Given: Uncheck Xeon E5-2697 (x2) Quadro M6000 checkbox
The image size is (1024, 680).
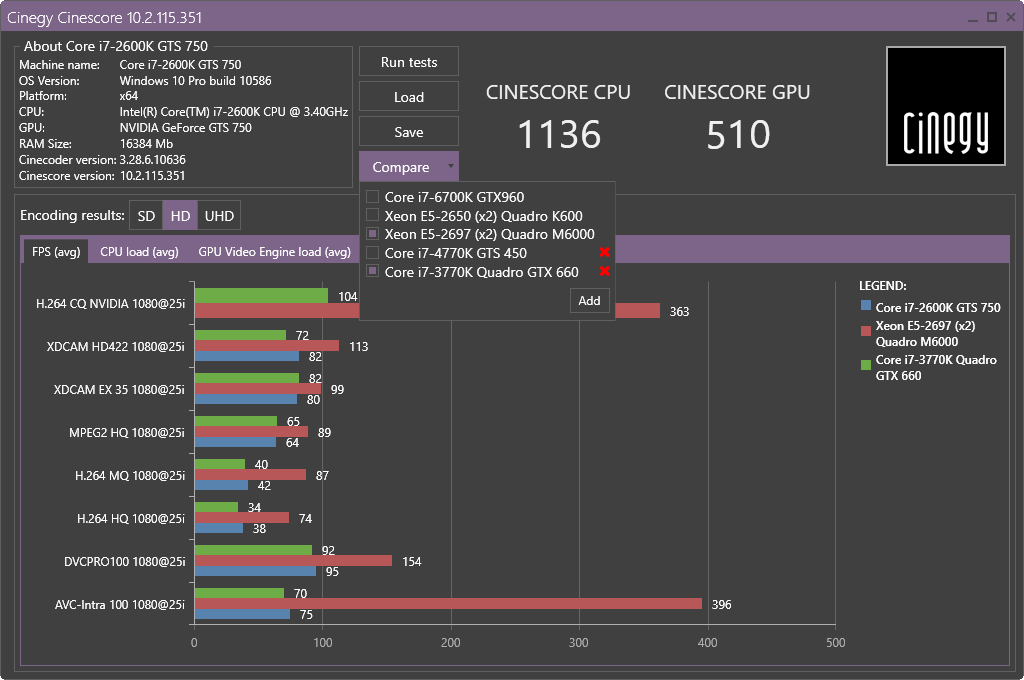Looking at the screenshot, I should (372, 234).
